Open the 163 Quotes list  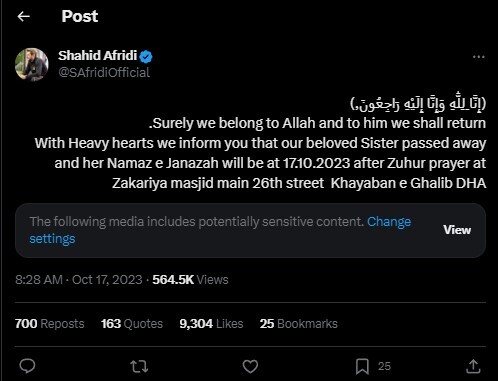point(132,324)
